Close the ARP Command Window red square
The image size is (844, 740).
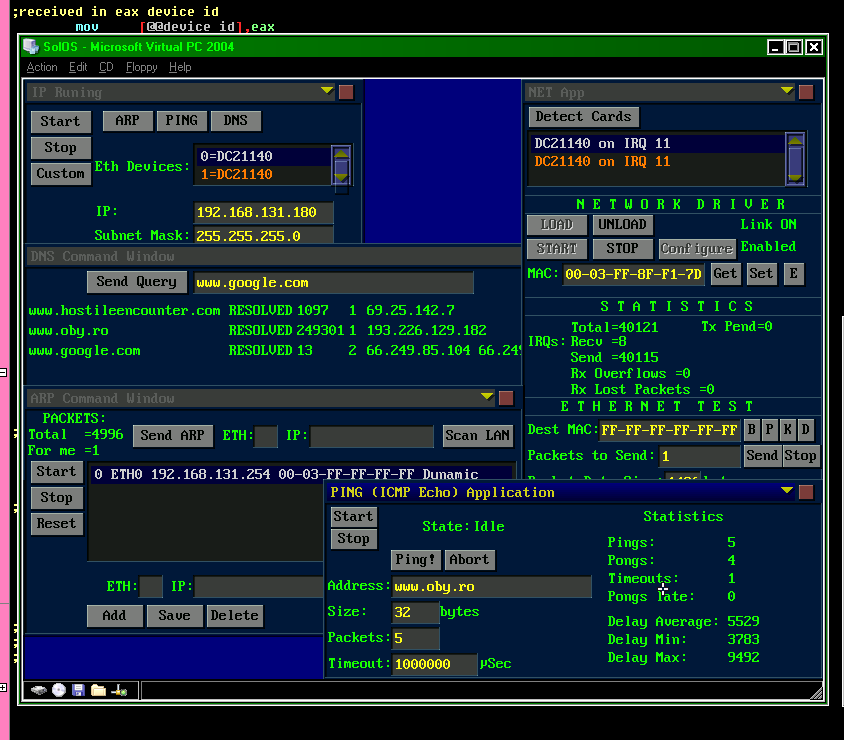point(506,398)
